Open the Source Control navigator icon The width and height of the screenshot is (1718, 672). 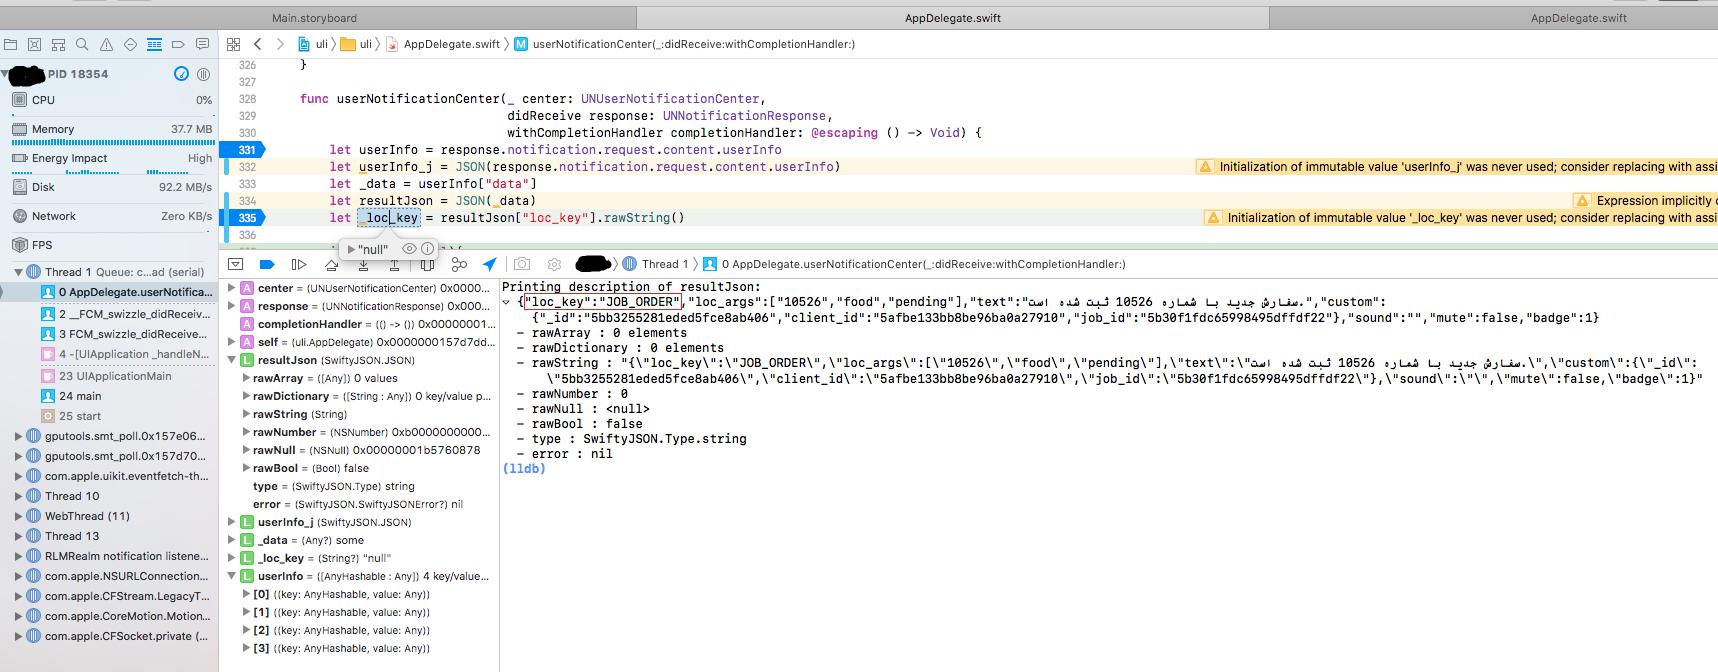(x=34, y=44)
